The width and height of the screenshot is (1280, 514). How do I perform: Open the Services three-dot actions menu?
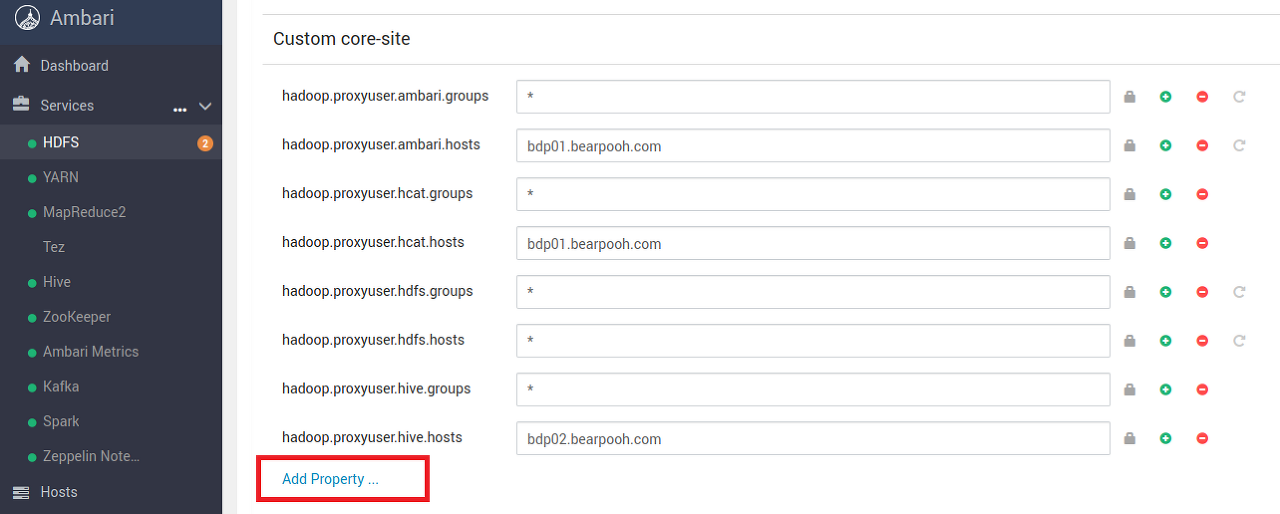(180, 108)
